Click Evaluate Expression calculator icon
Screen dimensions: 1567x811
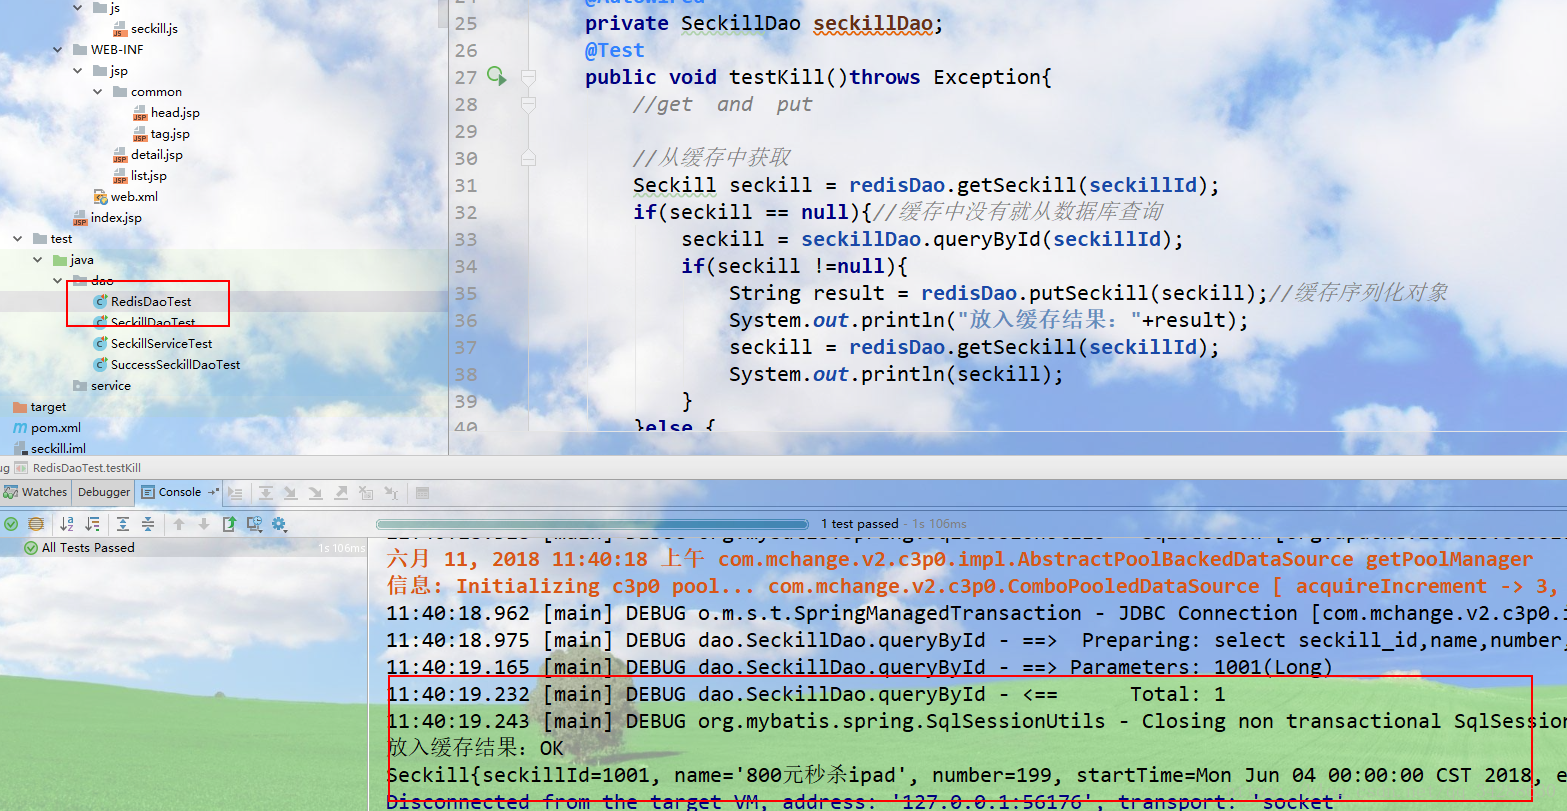422,492
